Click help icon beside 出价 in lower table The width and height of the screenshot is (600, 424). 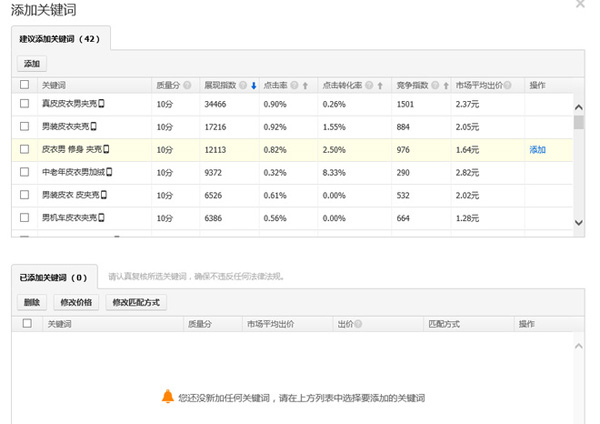pos(357,324)
